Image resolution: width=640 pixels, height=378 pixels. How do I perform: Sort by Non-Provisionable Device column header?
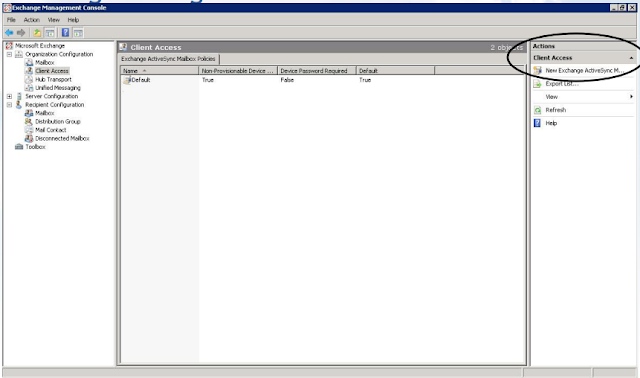[238, 71]
